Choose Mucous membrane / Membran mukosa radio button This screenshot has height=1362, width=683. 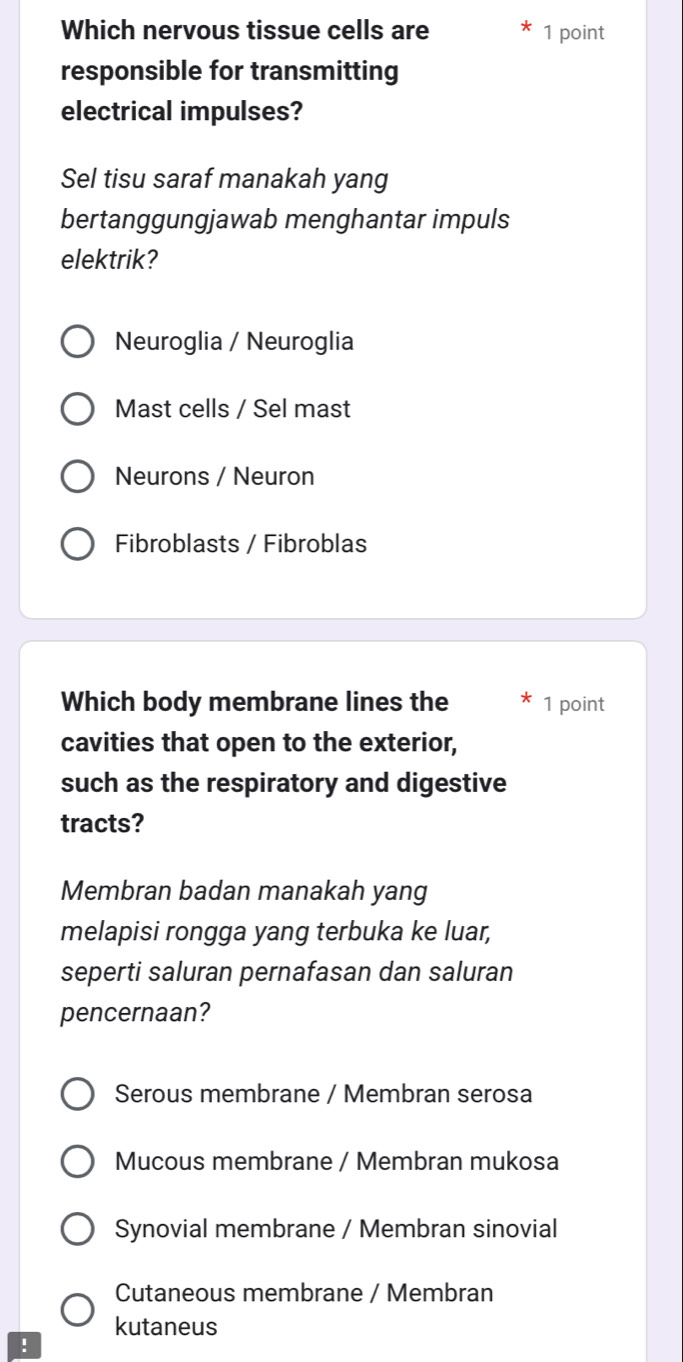coord(78,1162)
